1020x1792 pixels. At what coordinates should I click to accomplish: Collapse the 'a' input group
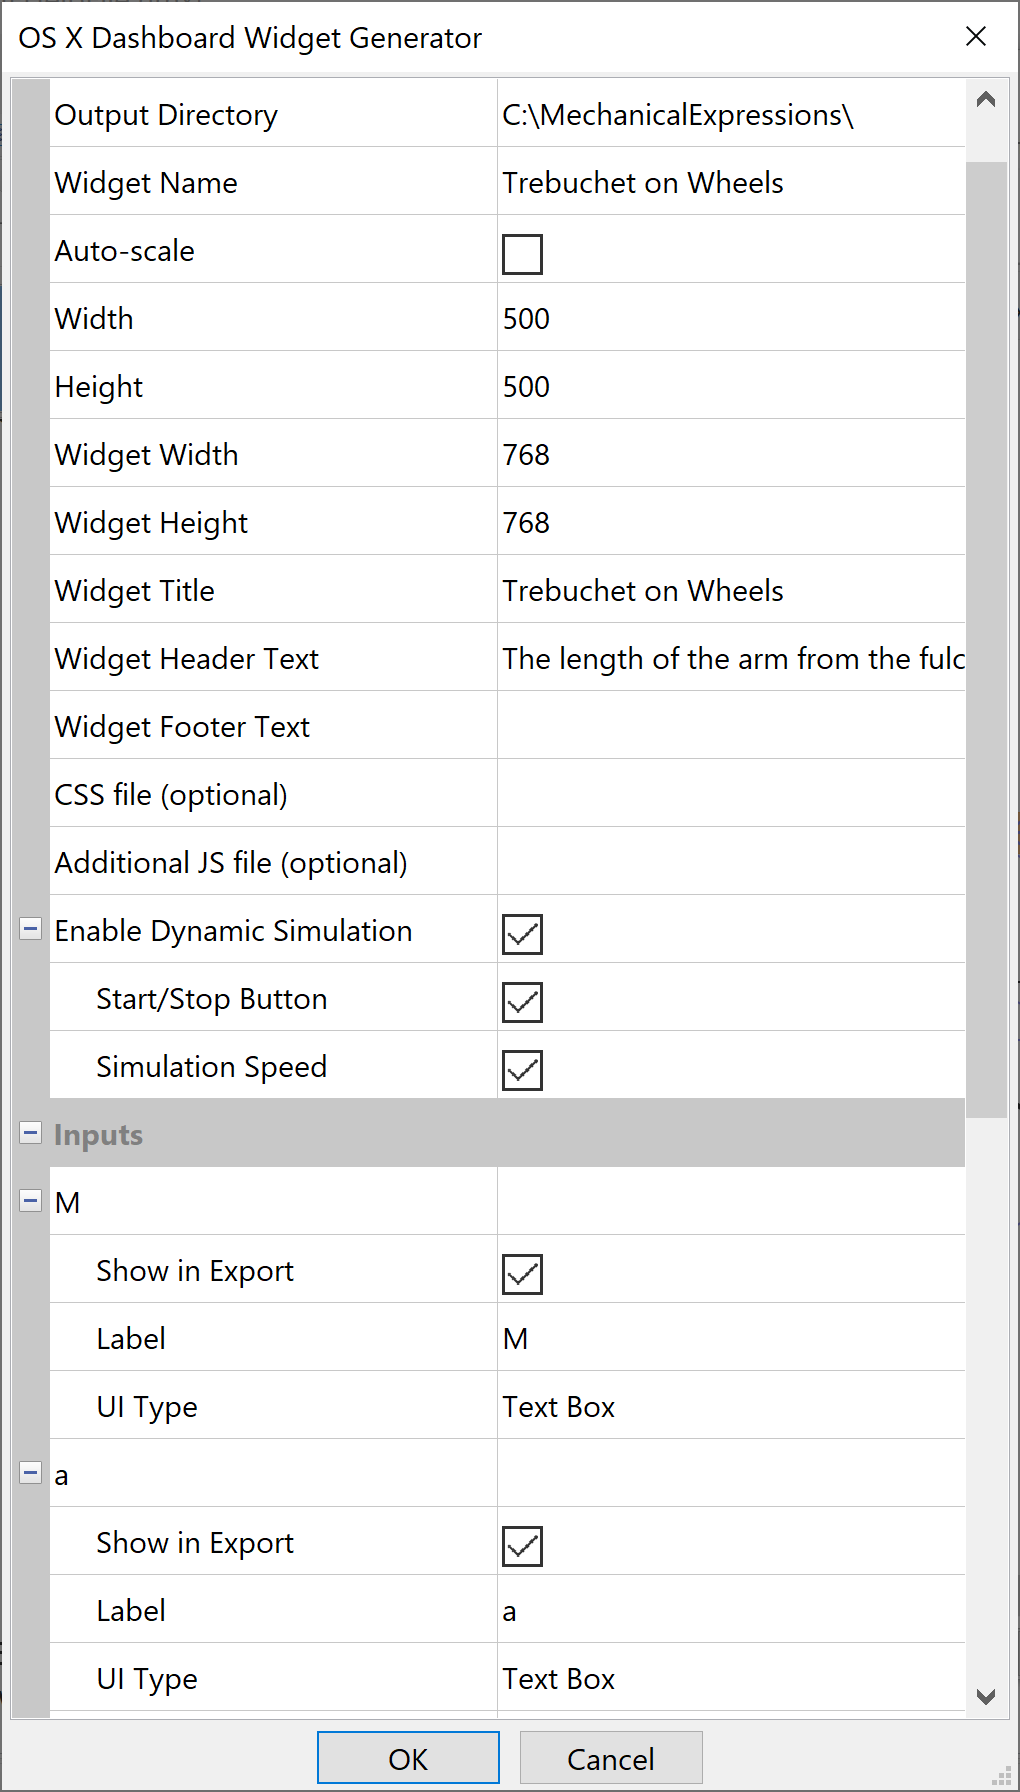(x=31, y=1473)
